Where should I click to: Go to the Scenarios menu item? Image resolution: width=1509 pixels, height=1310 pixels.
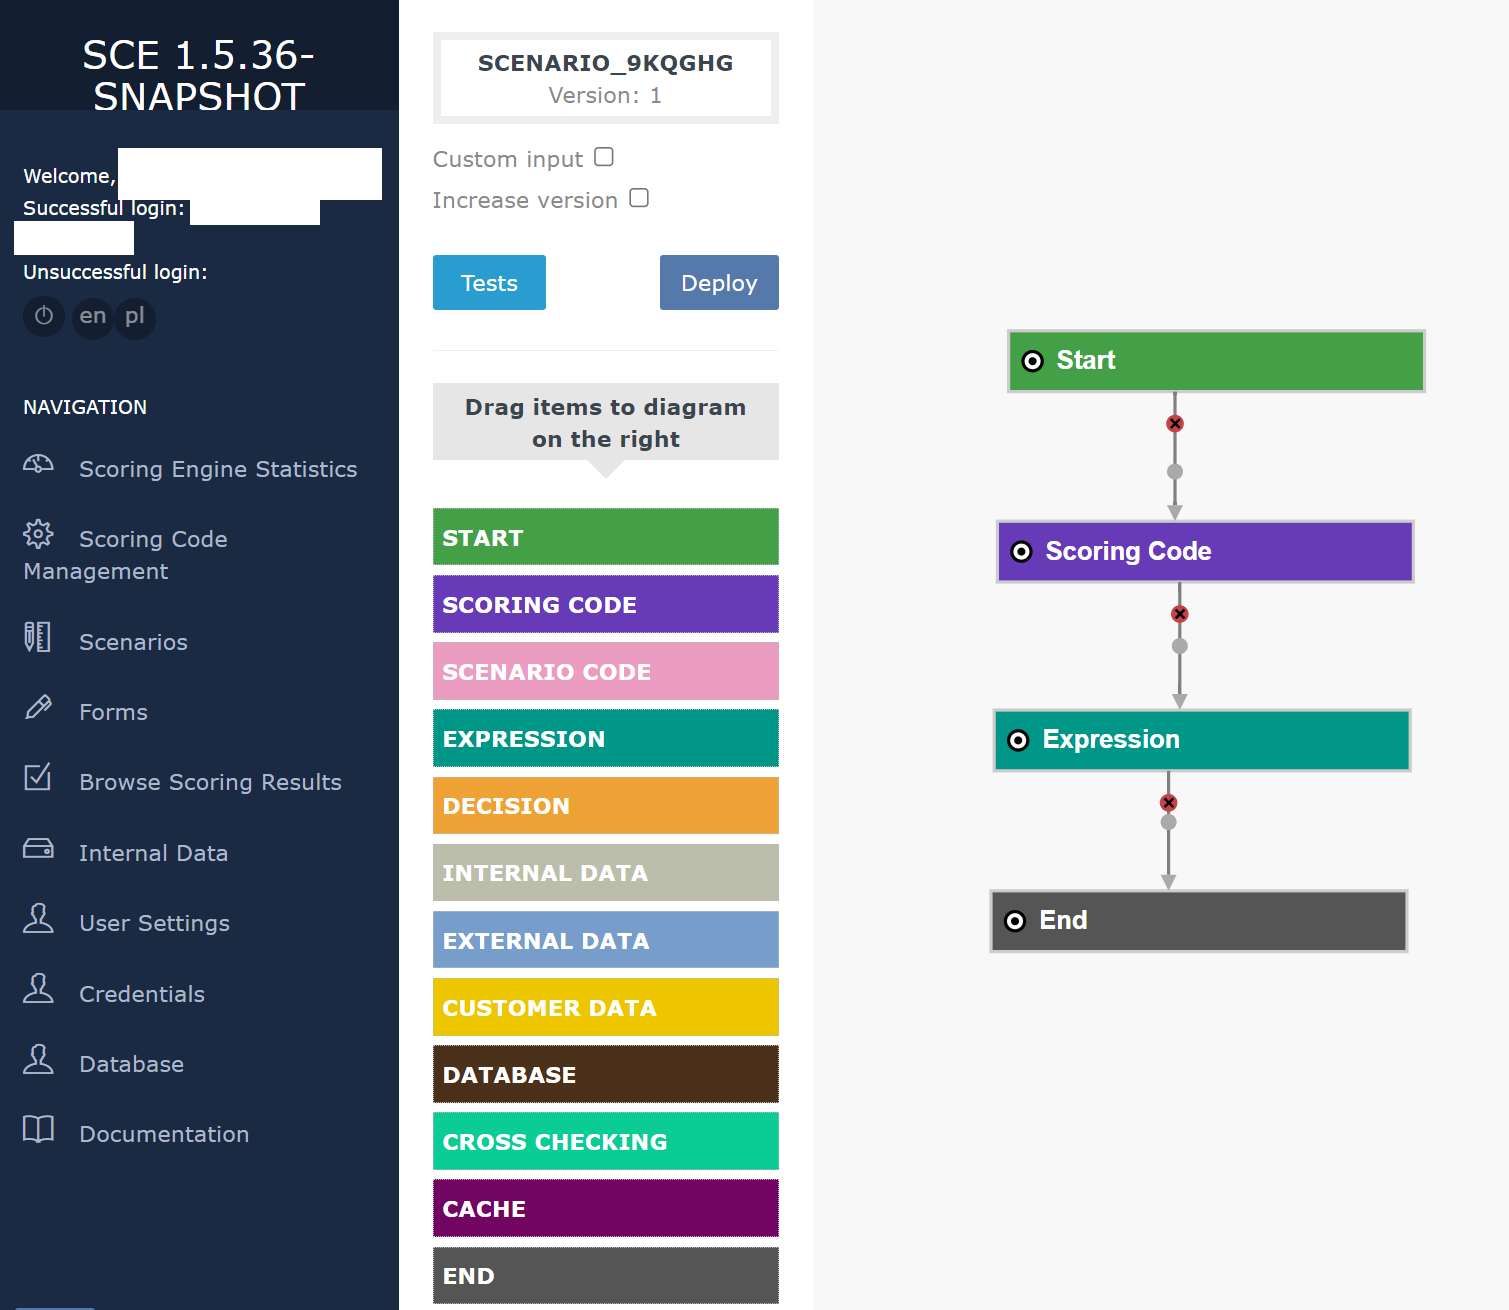tap(133, 642)
